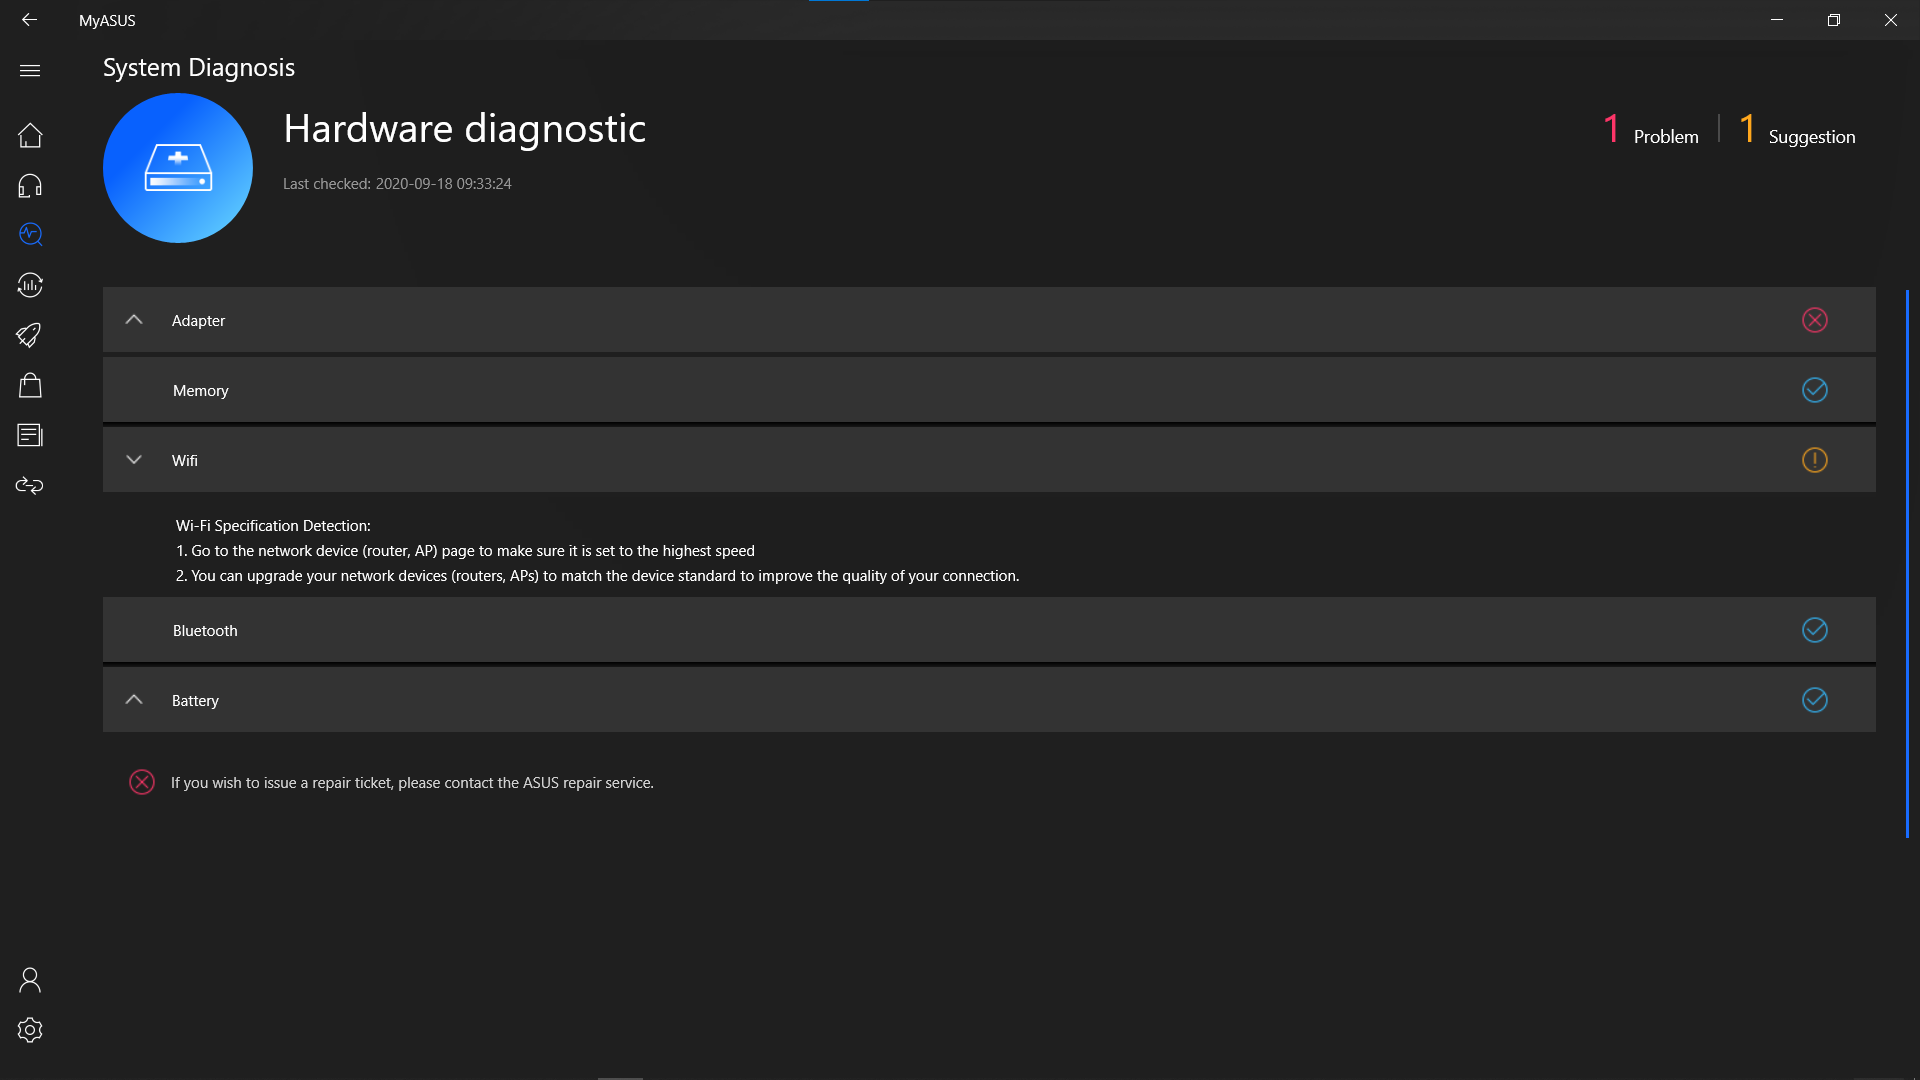Viewport: 1920px width, 1080px height.
Task: Select the Memory diagnostic row
Action: [989, 390]
